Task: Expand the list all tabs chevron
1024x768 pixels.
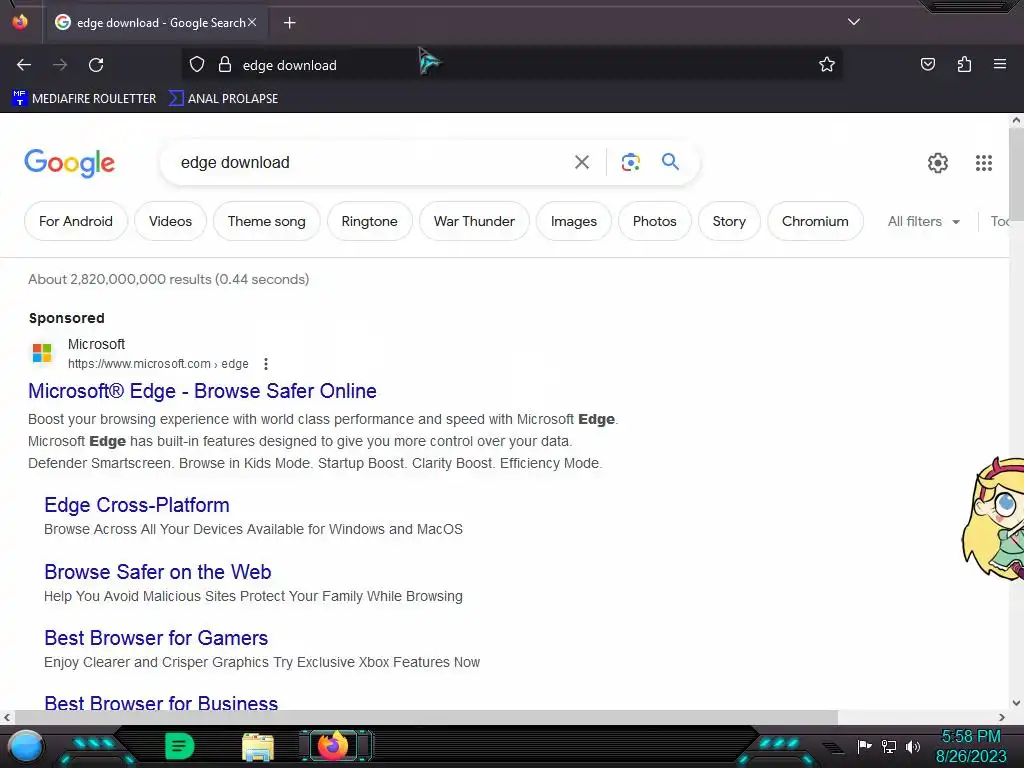Action: [854, 22]
